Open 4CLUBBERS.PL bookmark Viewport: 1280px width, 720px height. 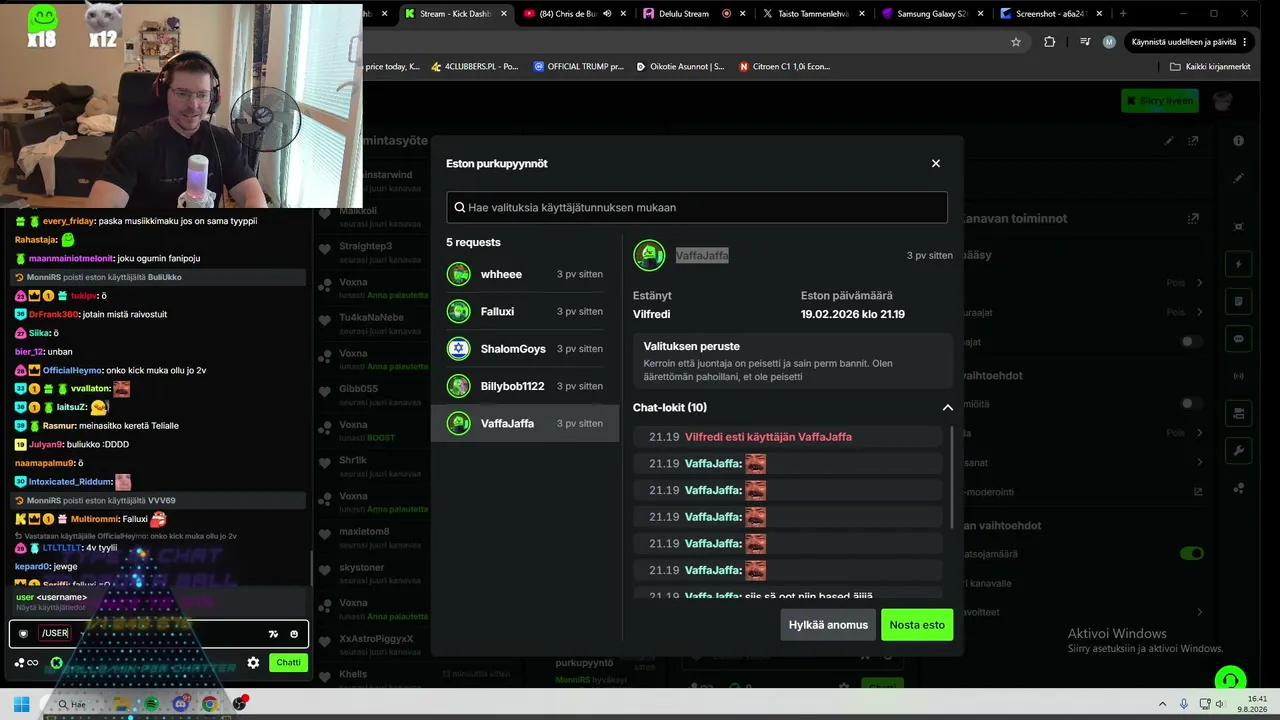tap(475, 67)
